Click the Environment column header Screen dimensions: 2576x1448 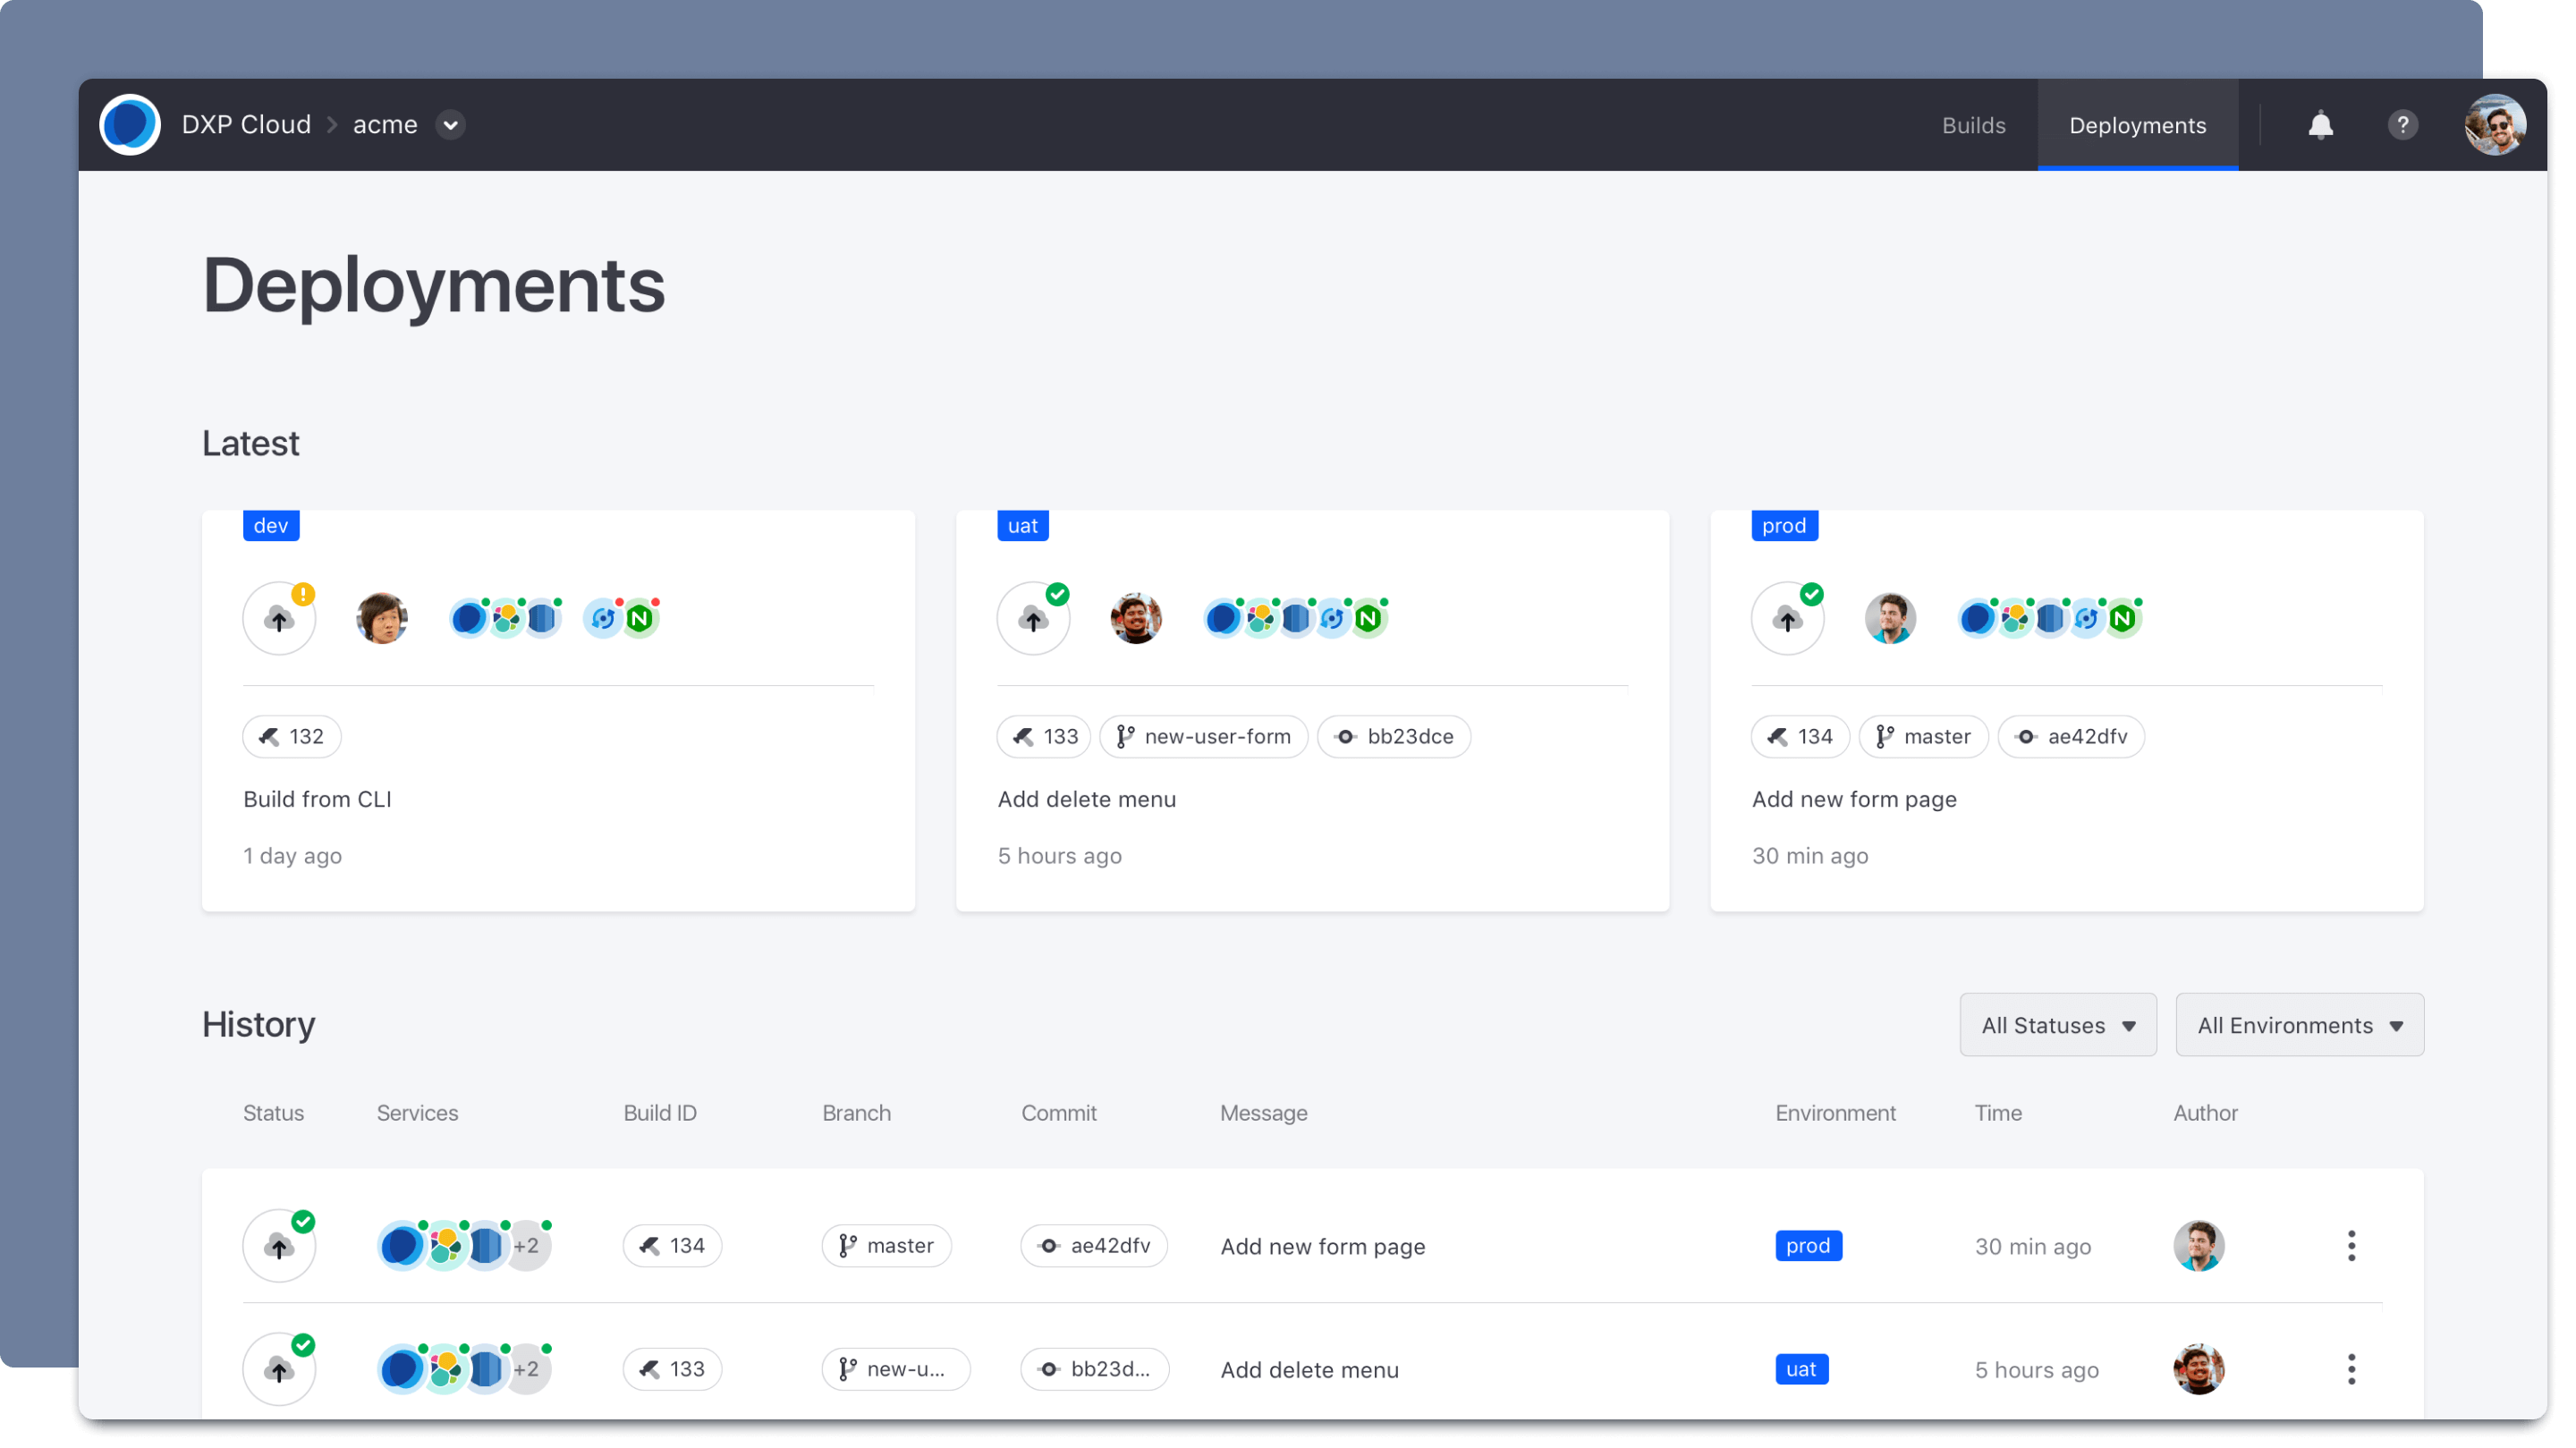click(1835, 1113)
